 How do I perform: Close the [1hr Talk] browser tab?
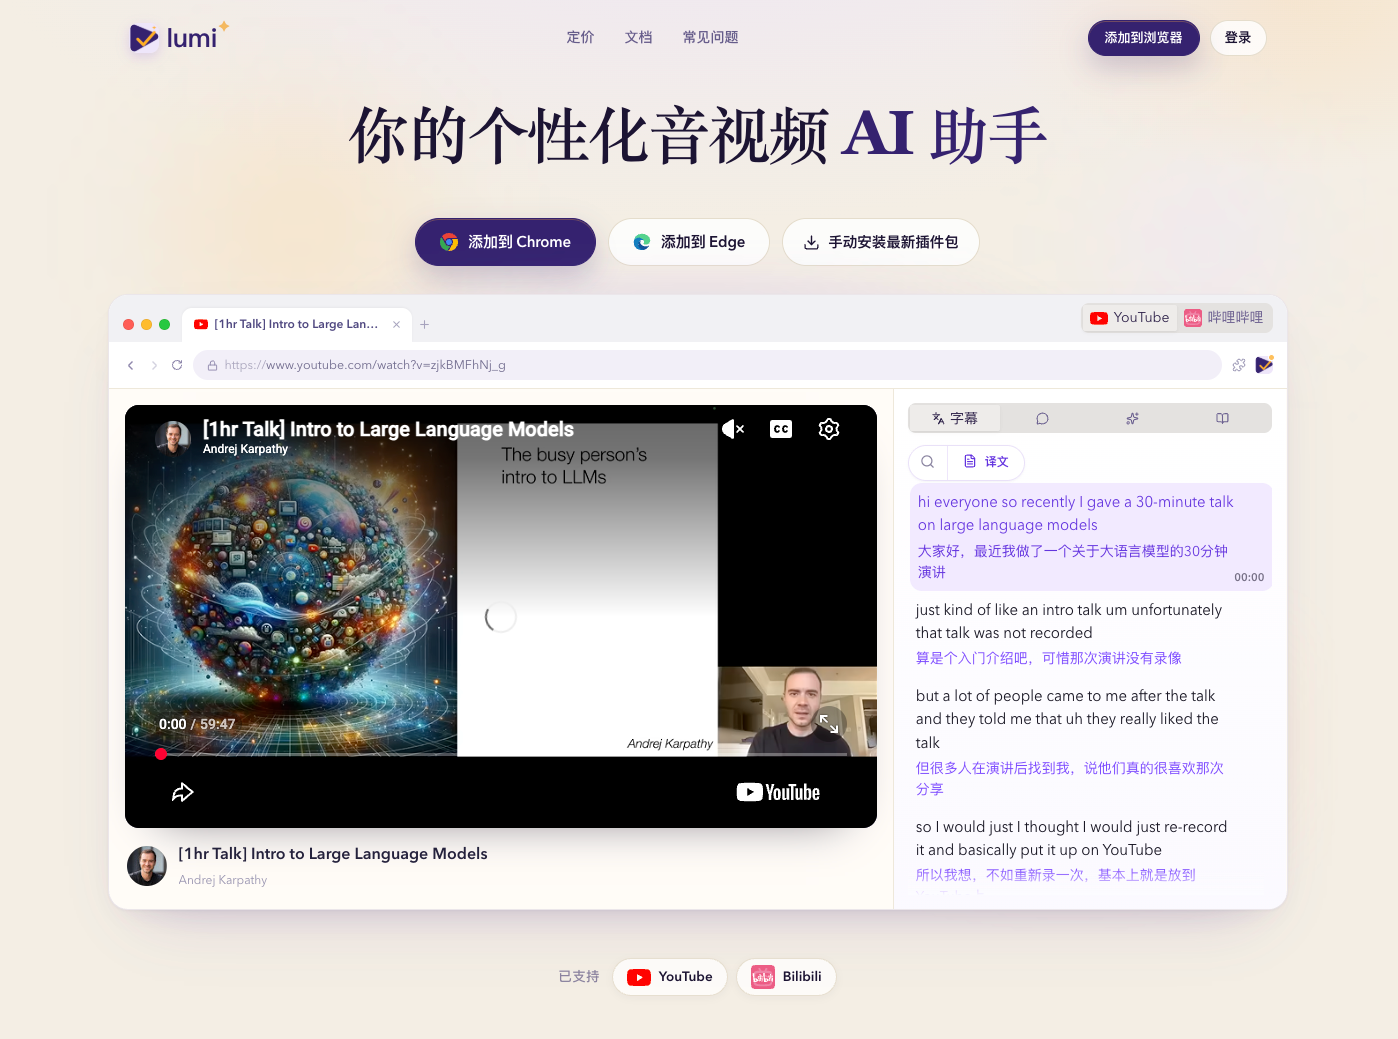click(396, 324)
